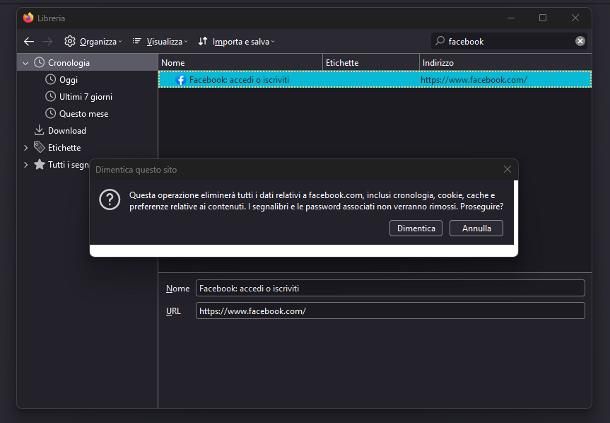Click the Nome text field

[390, 288]
